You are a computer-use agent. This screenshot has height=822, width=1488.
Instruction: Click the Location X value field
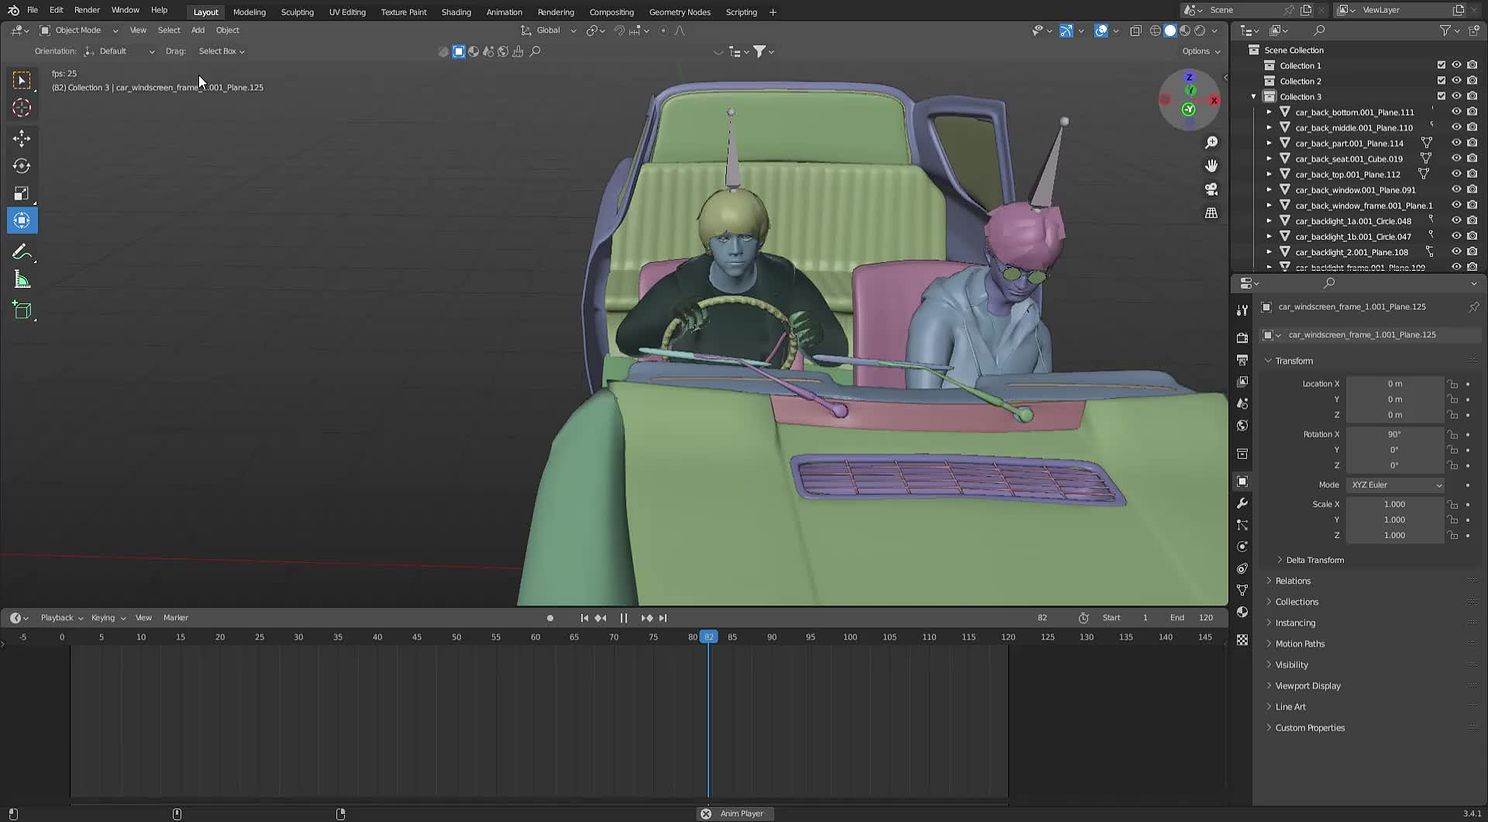1395,384
